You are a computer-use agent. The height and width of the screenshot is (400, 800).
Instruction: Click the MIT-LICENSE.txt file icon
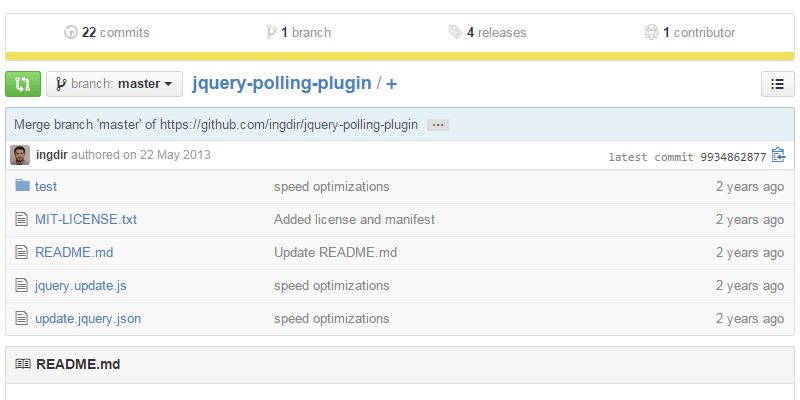coord(22,219)
